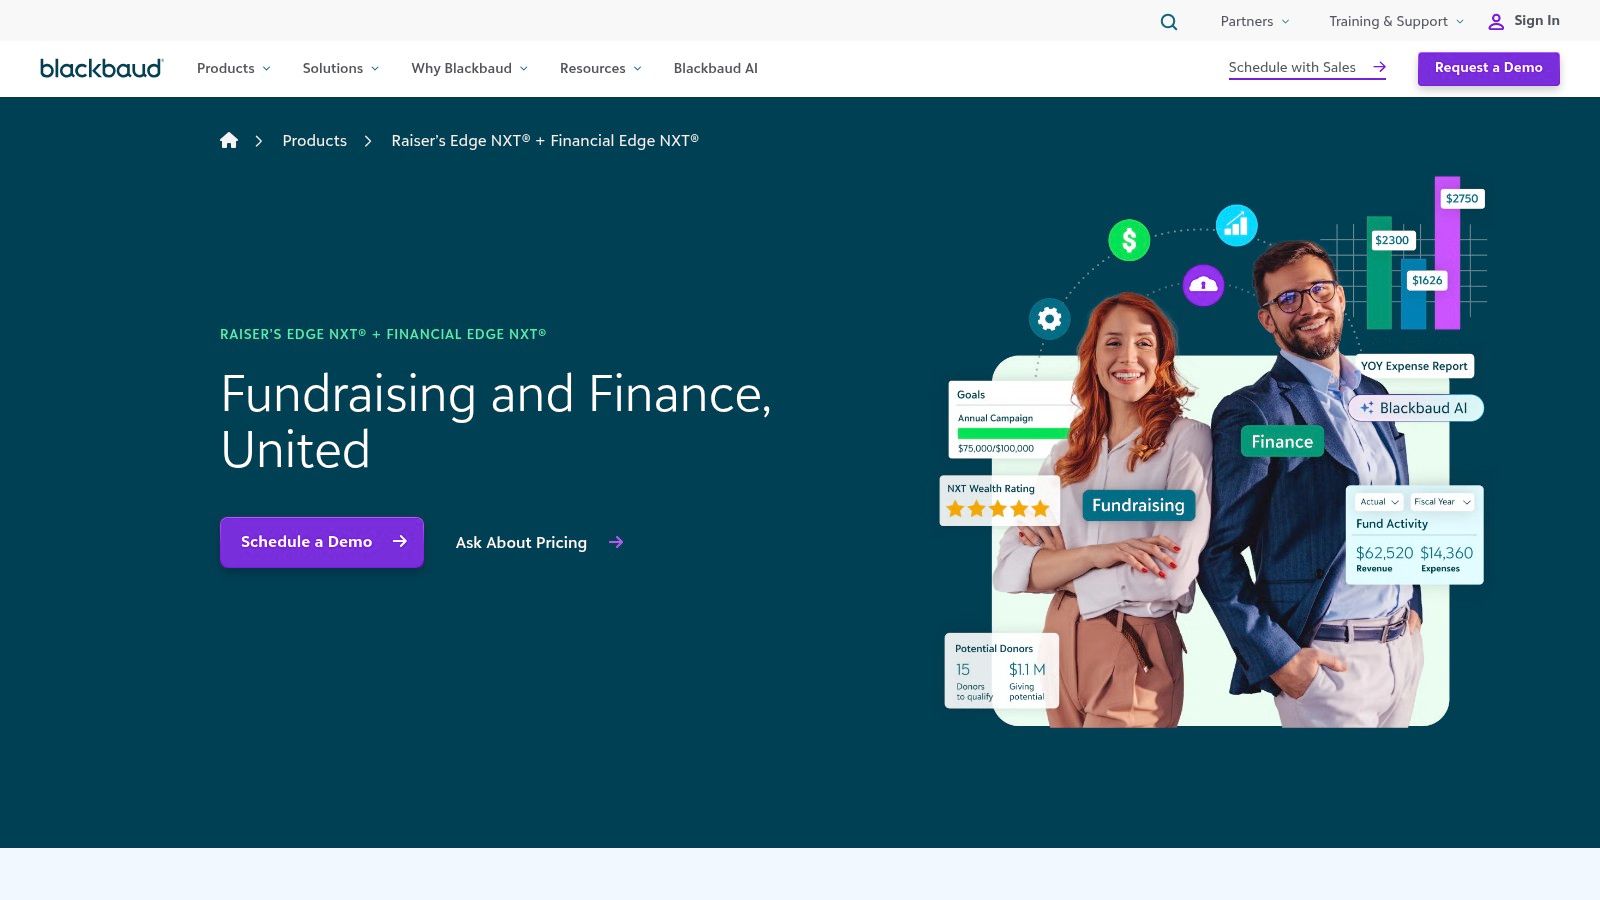This screenshot has width=1600, height=900.
Task: Click the Finance label tag
Action: click(x=1282, y=441)
